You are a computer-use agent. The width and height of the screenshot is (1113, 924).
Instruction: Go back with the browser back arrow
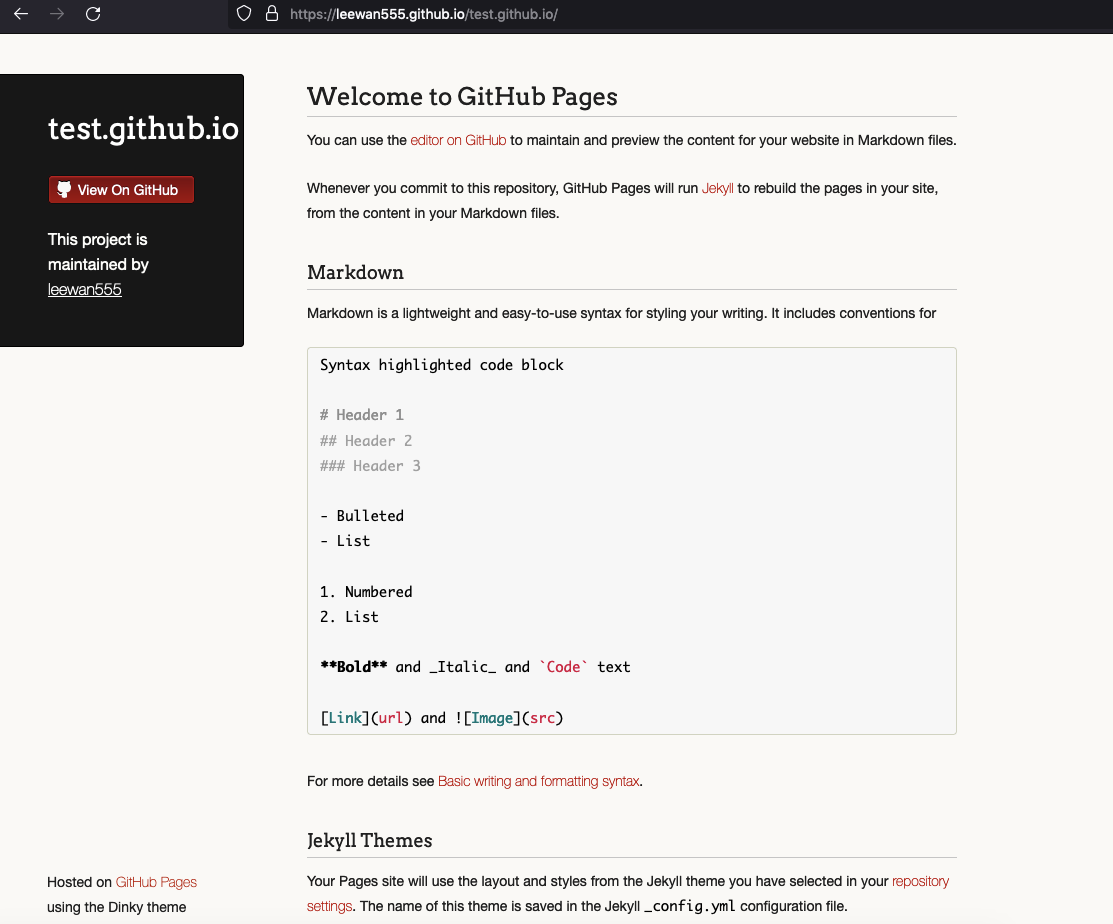pyautogui.click(x=21, y=13)
